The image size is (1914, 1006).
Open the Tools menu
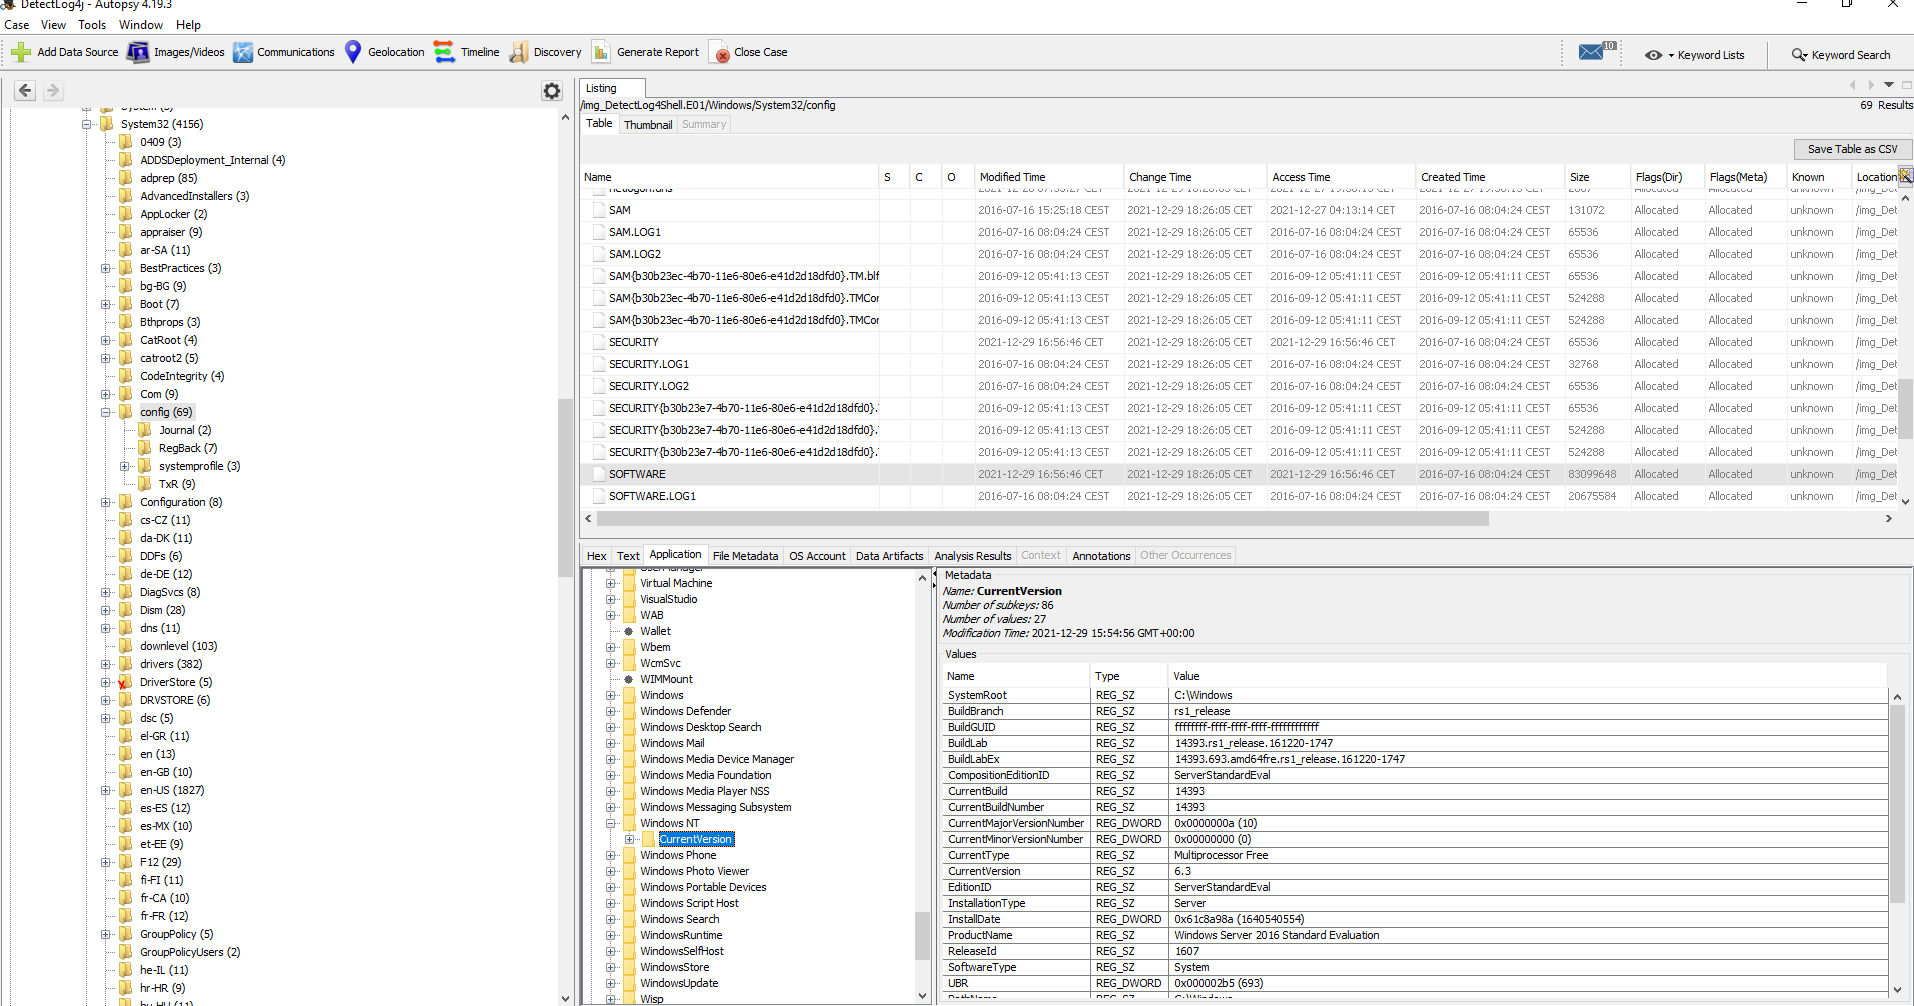tap(92, 25)
